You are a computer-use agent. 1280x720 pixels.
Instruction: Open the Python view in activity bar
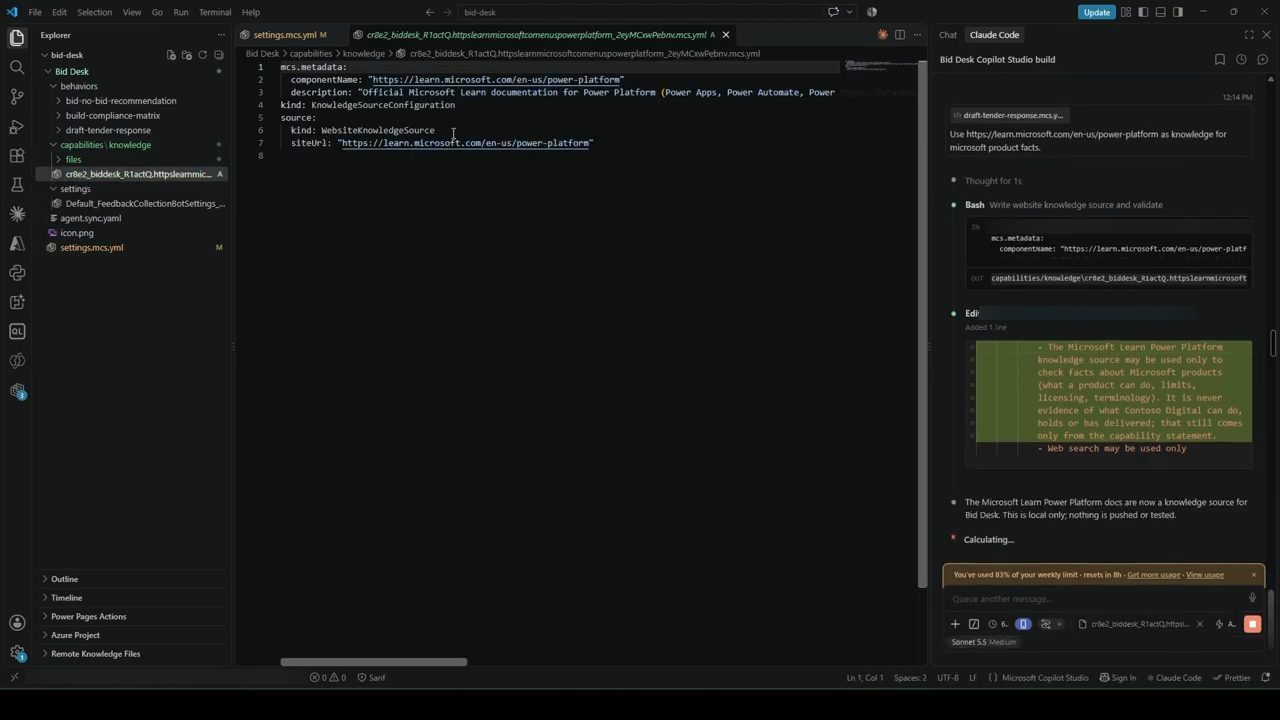pos(17,272)
